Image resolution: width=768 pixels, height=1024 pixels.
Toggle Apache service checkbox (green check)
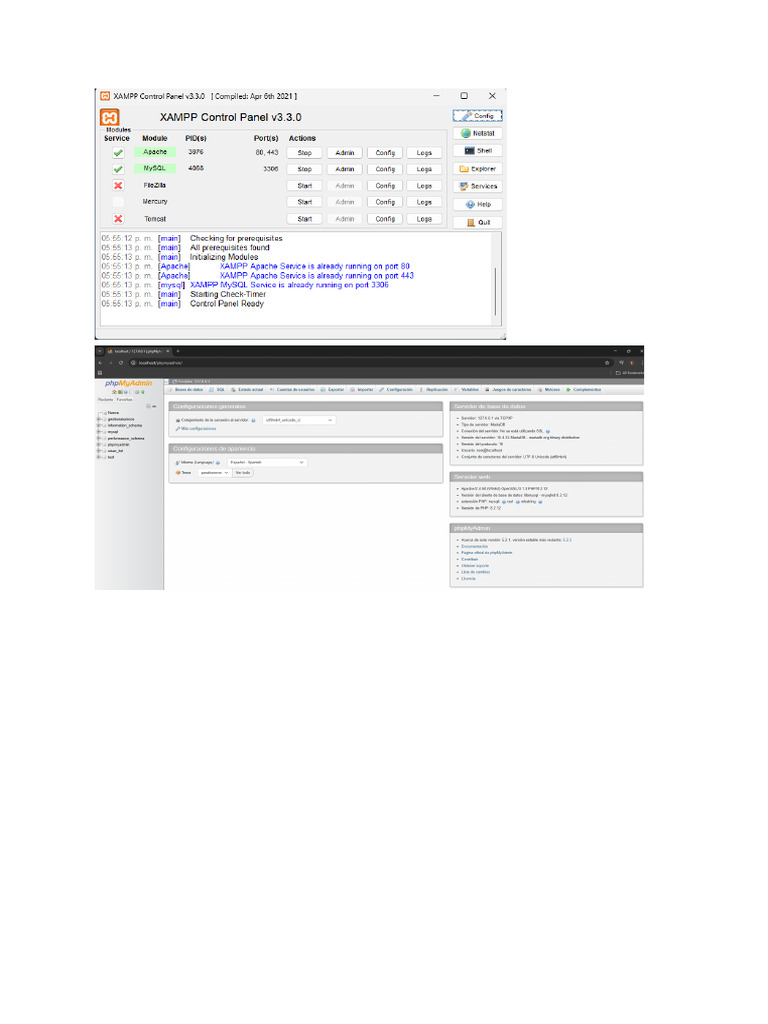click(118, 152)
